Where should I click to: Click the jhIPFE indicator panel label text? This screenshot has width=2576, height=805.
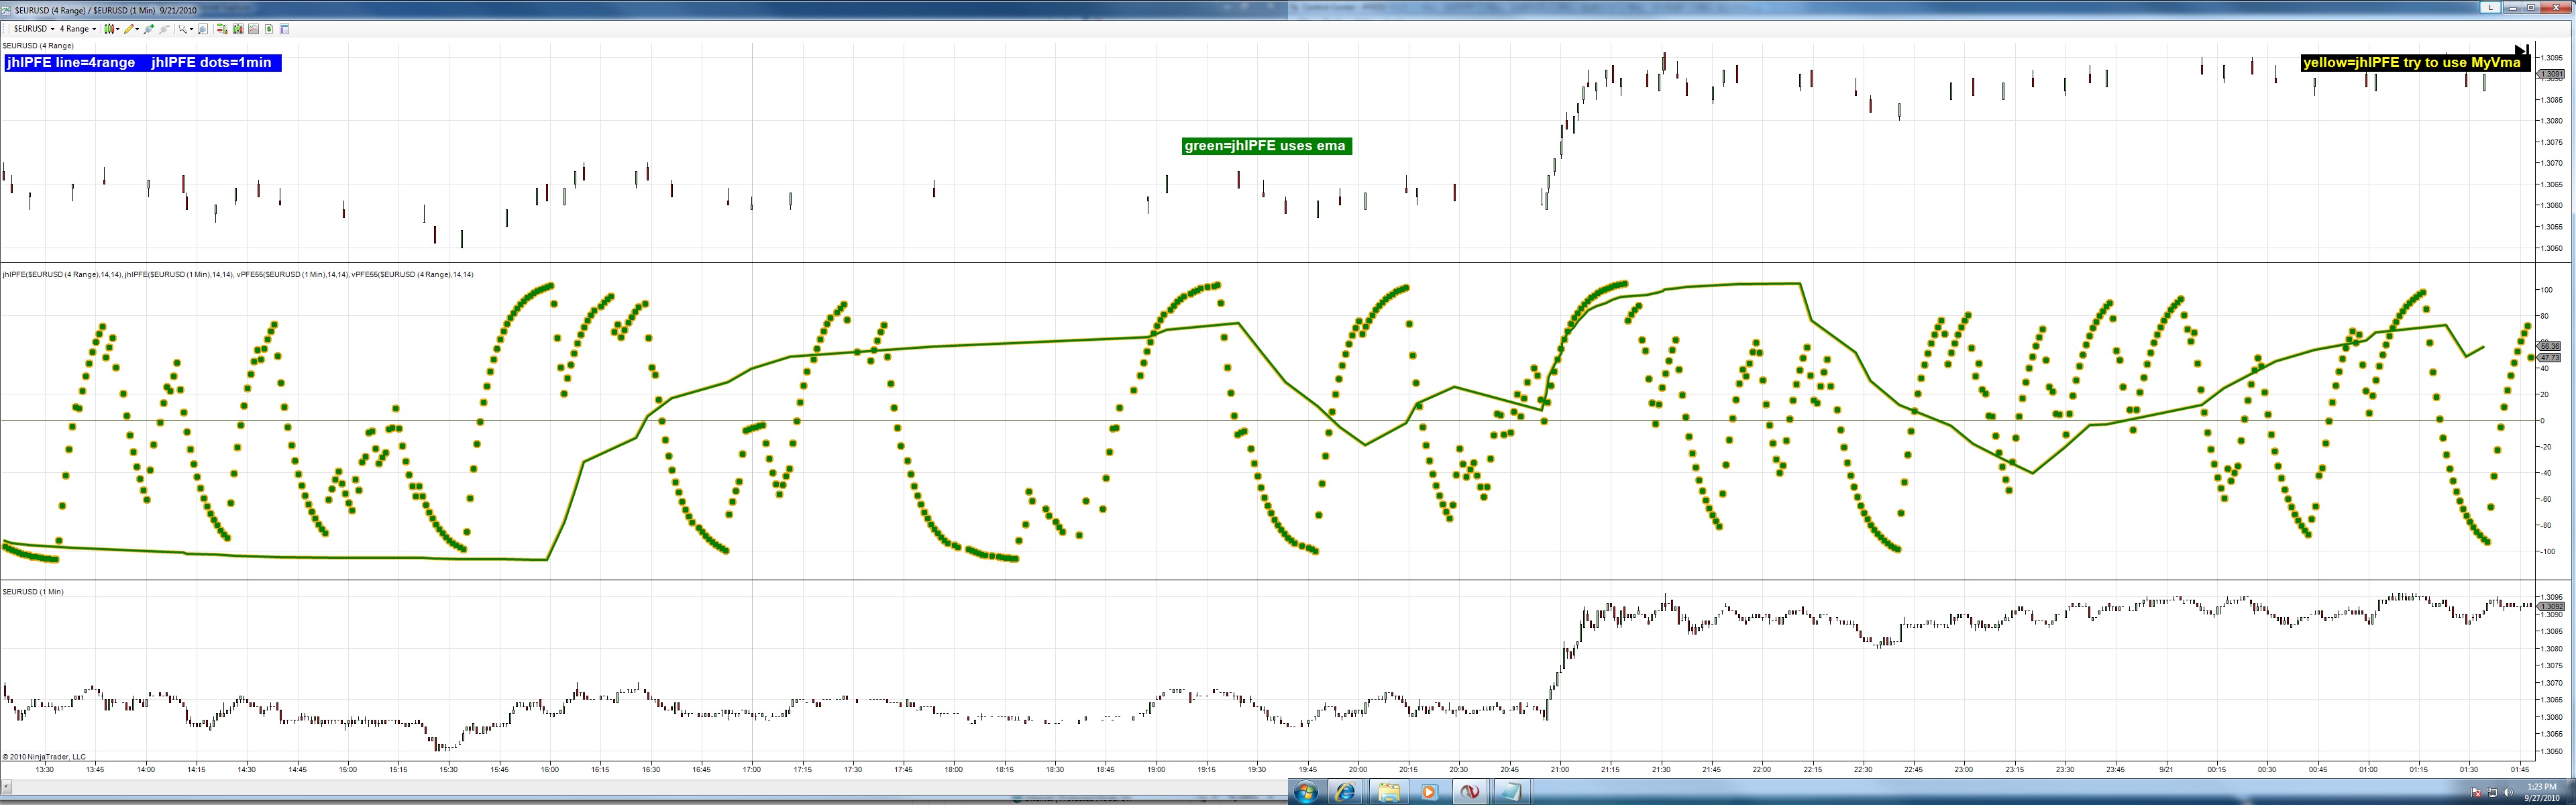click(x=238, y=274)
